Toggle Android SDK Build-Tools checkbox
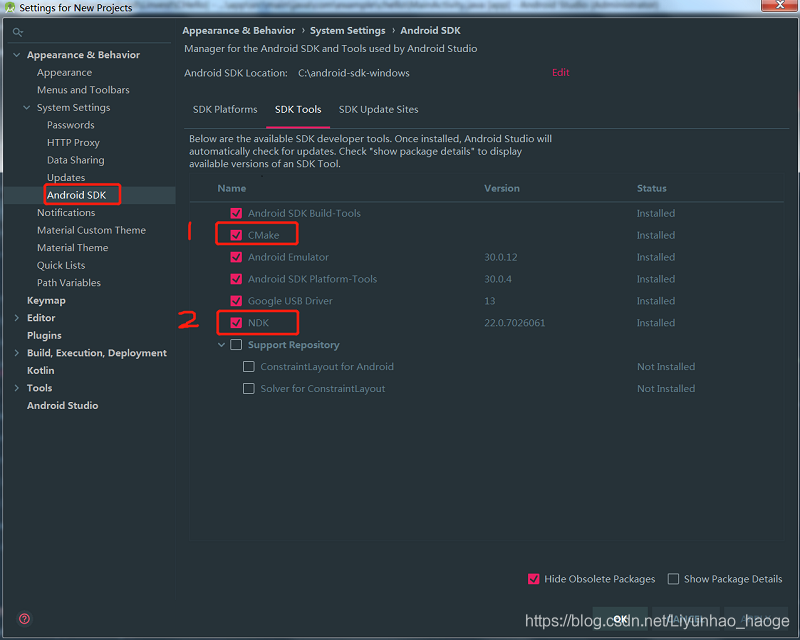Viewport: 800px width, 640px height. (x=236, y=213)
